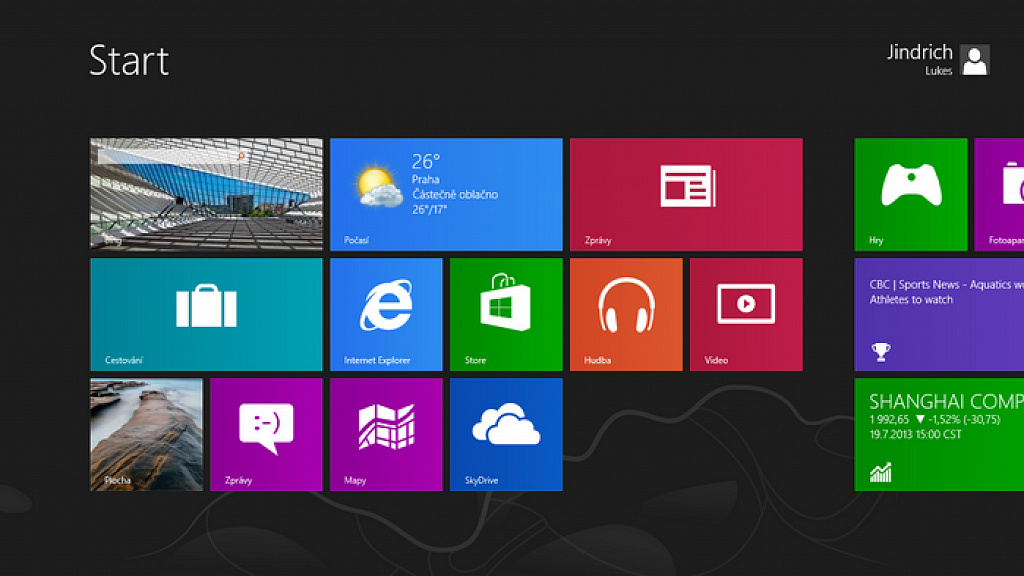Click the sun and cloud weather icon
The height and width of the screenshot is (576, 1024).
click(x=379, y=187)
